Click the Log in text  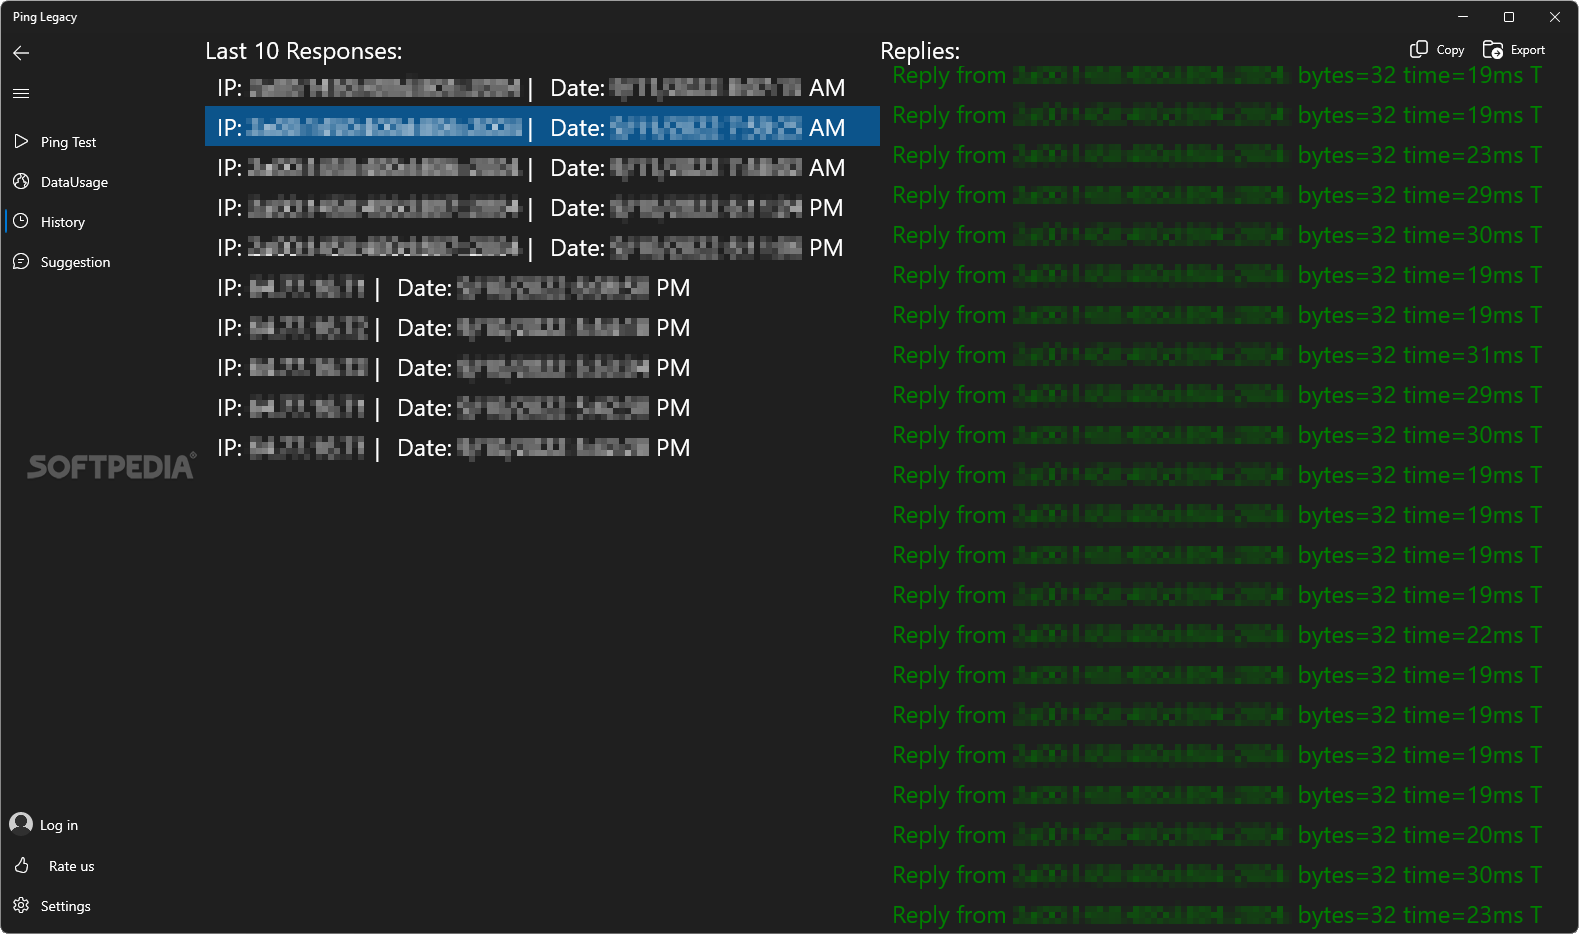(x=59, y=825)
